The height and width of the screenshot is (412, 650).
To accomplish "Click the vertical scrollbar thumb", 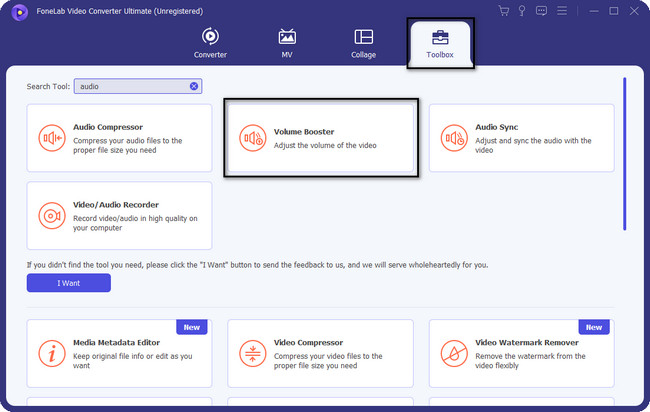I will [625, 154].
